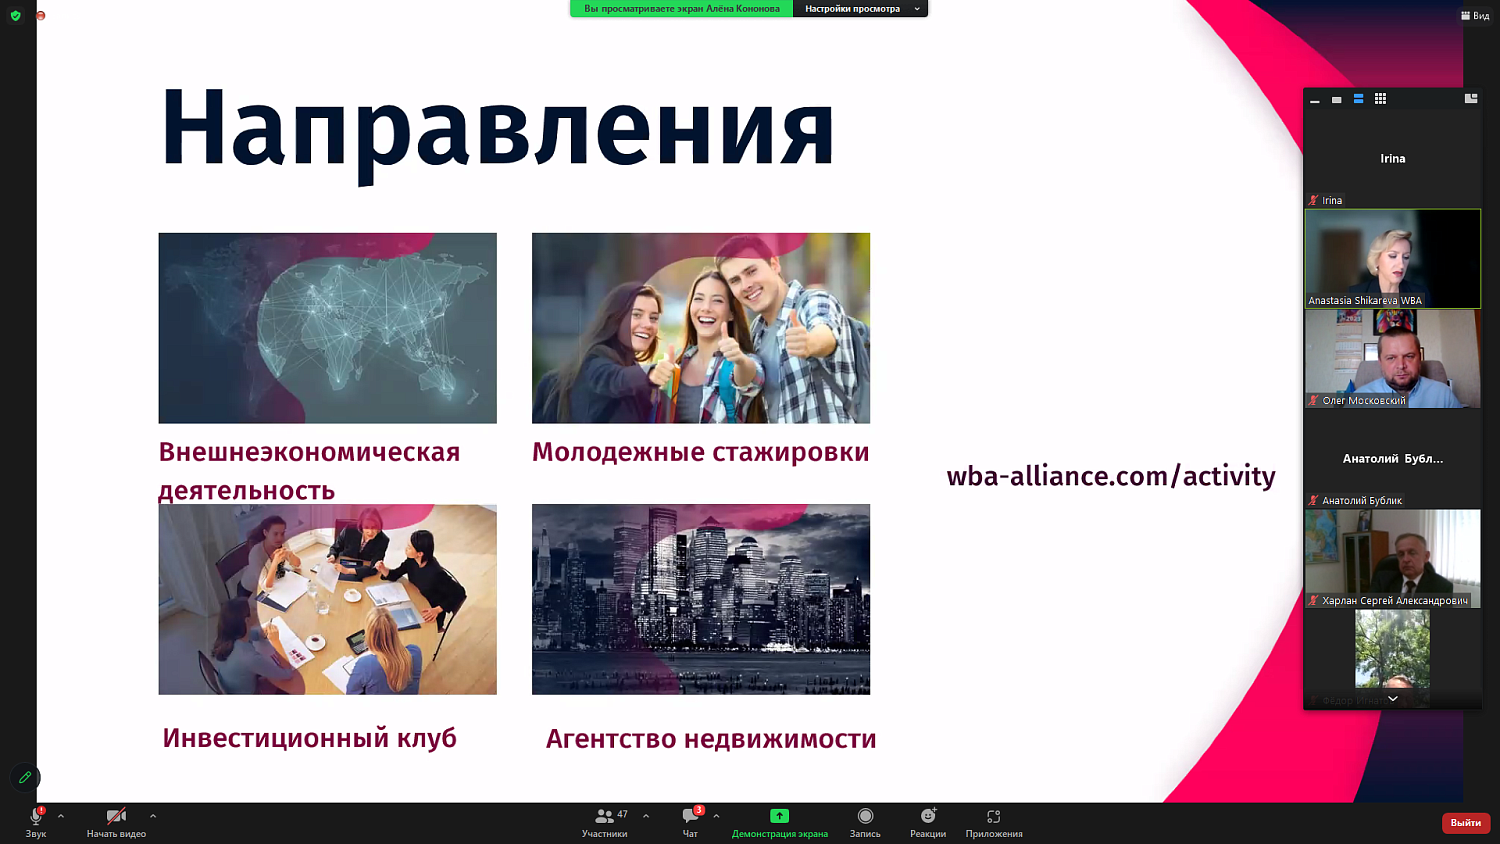Open the Приложения apps icon

coord(993,820)
